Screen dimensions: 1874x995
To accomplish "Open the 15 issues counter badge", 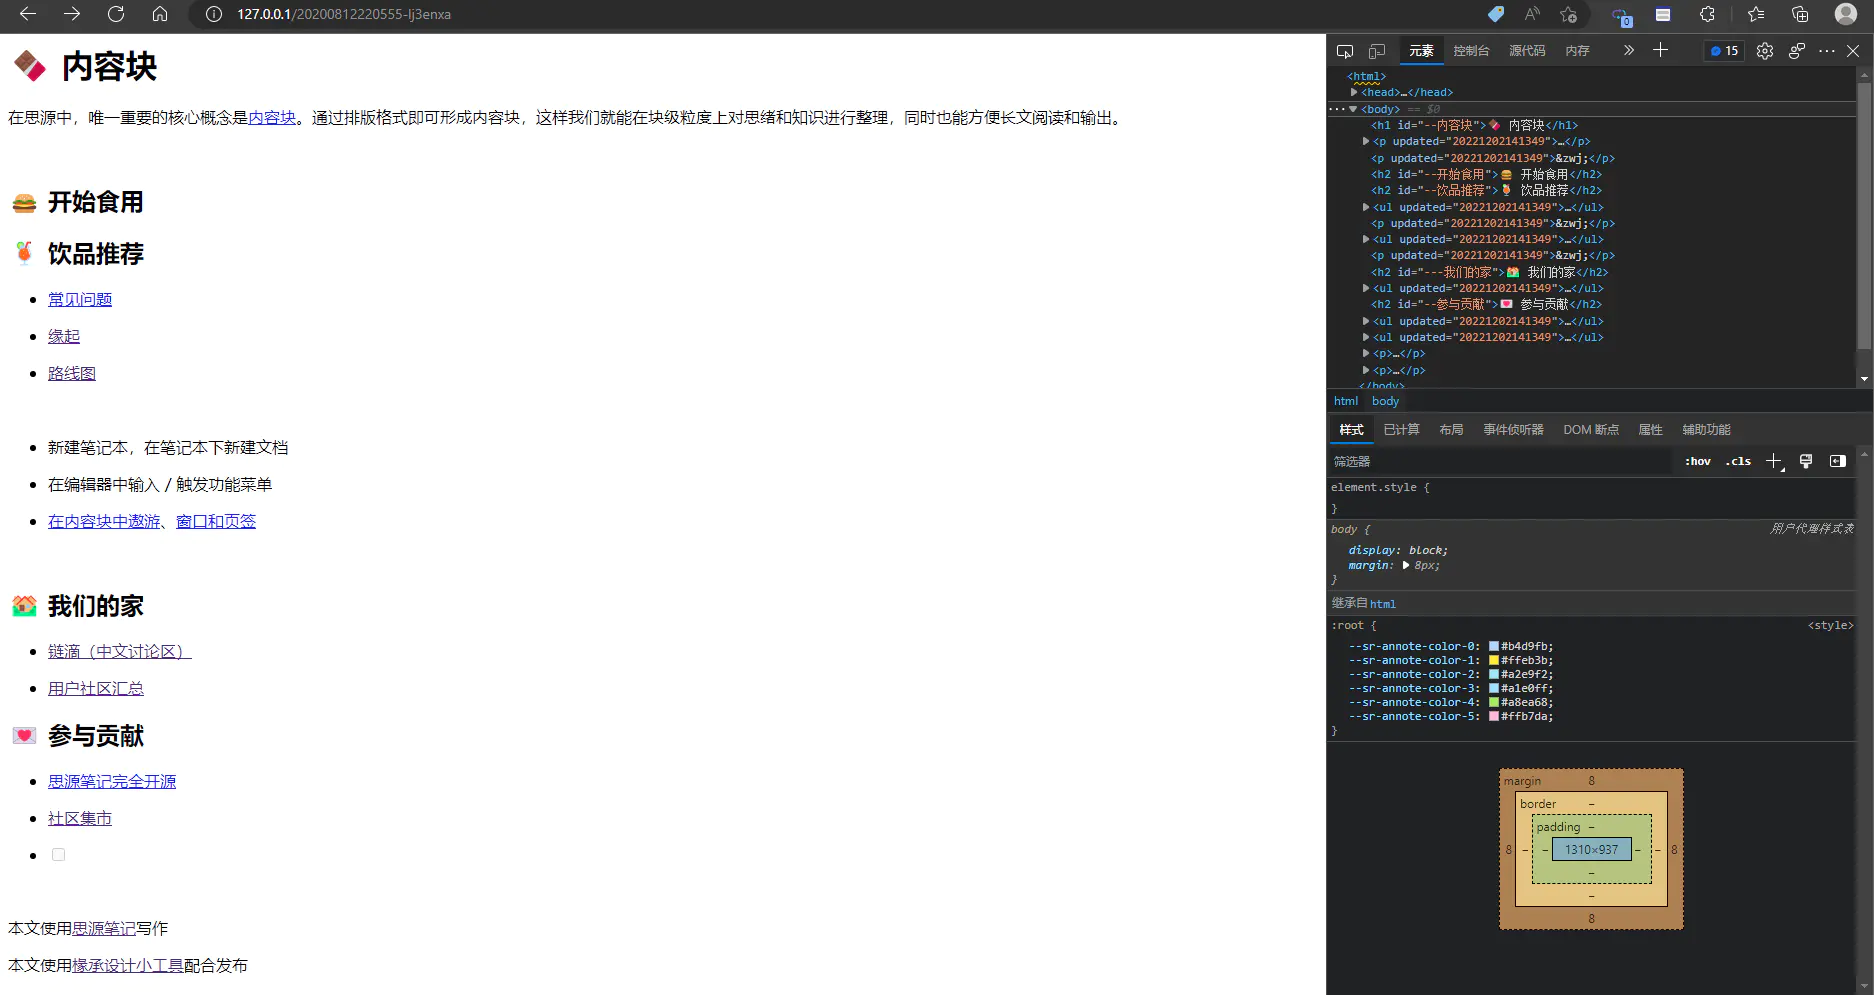I will click(x=1724, y=51).
